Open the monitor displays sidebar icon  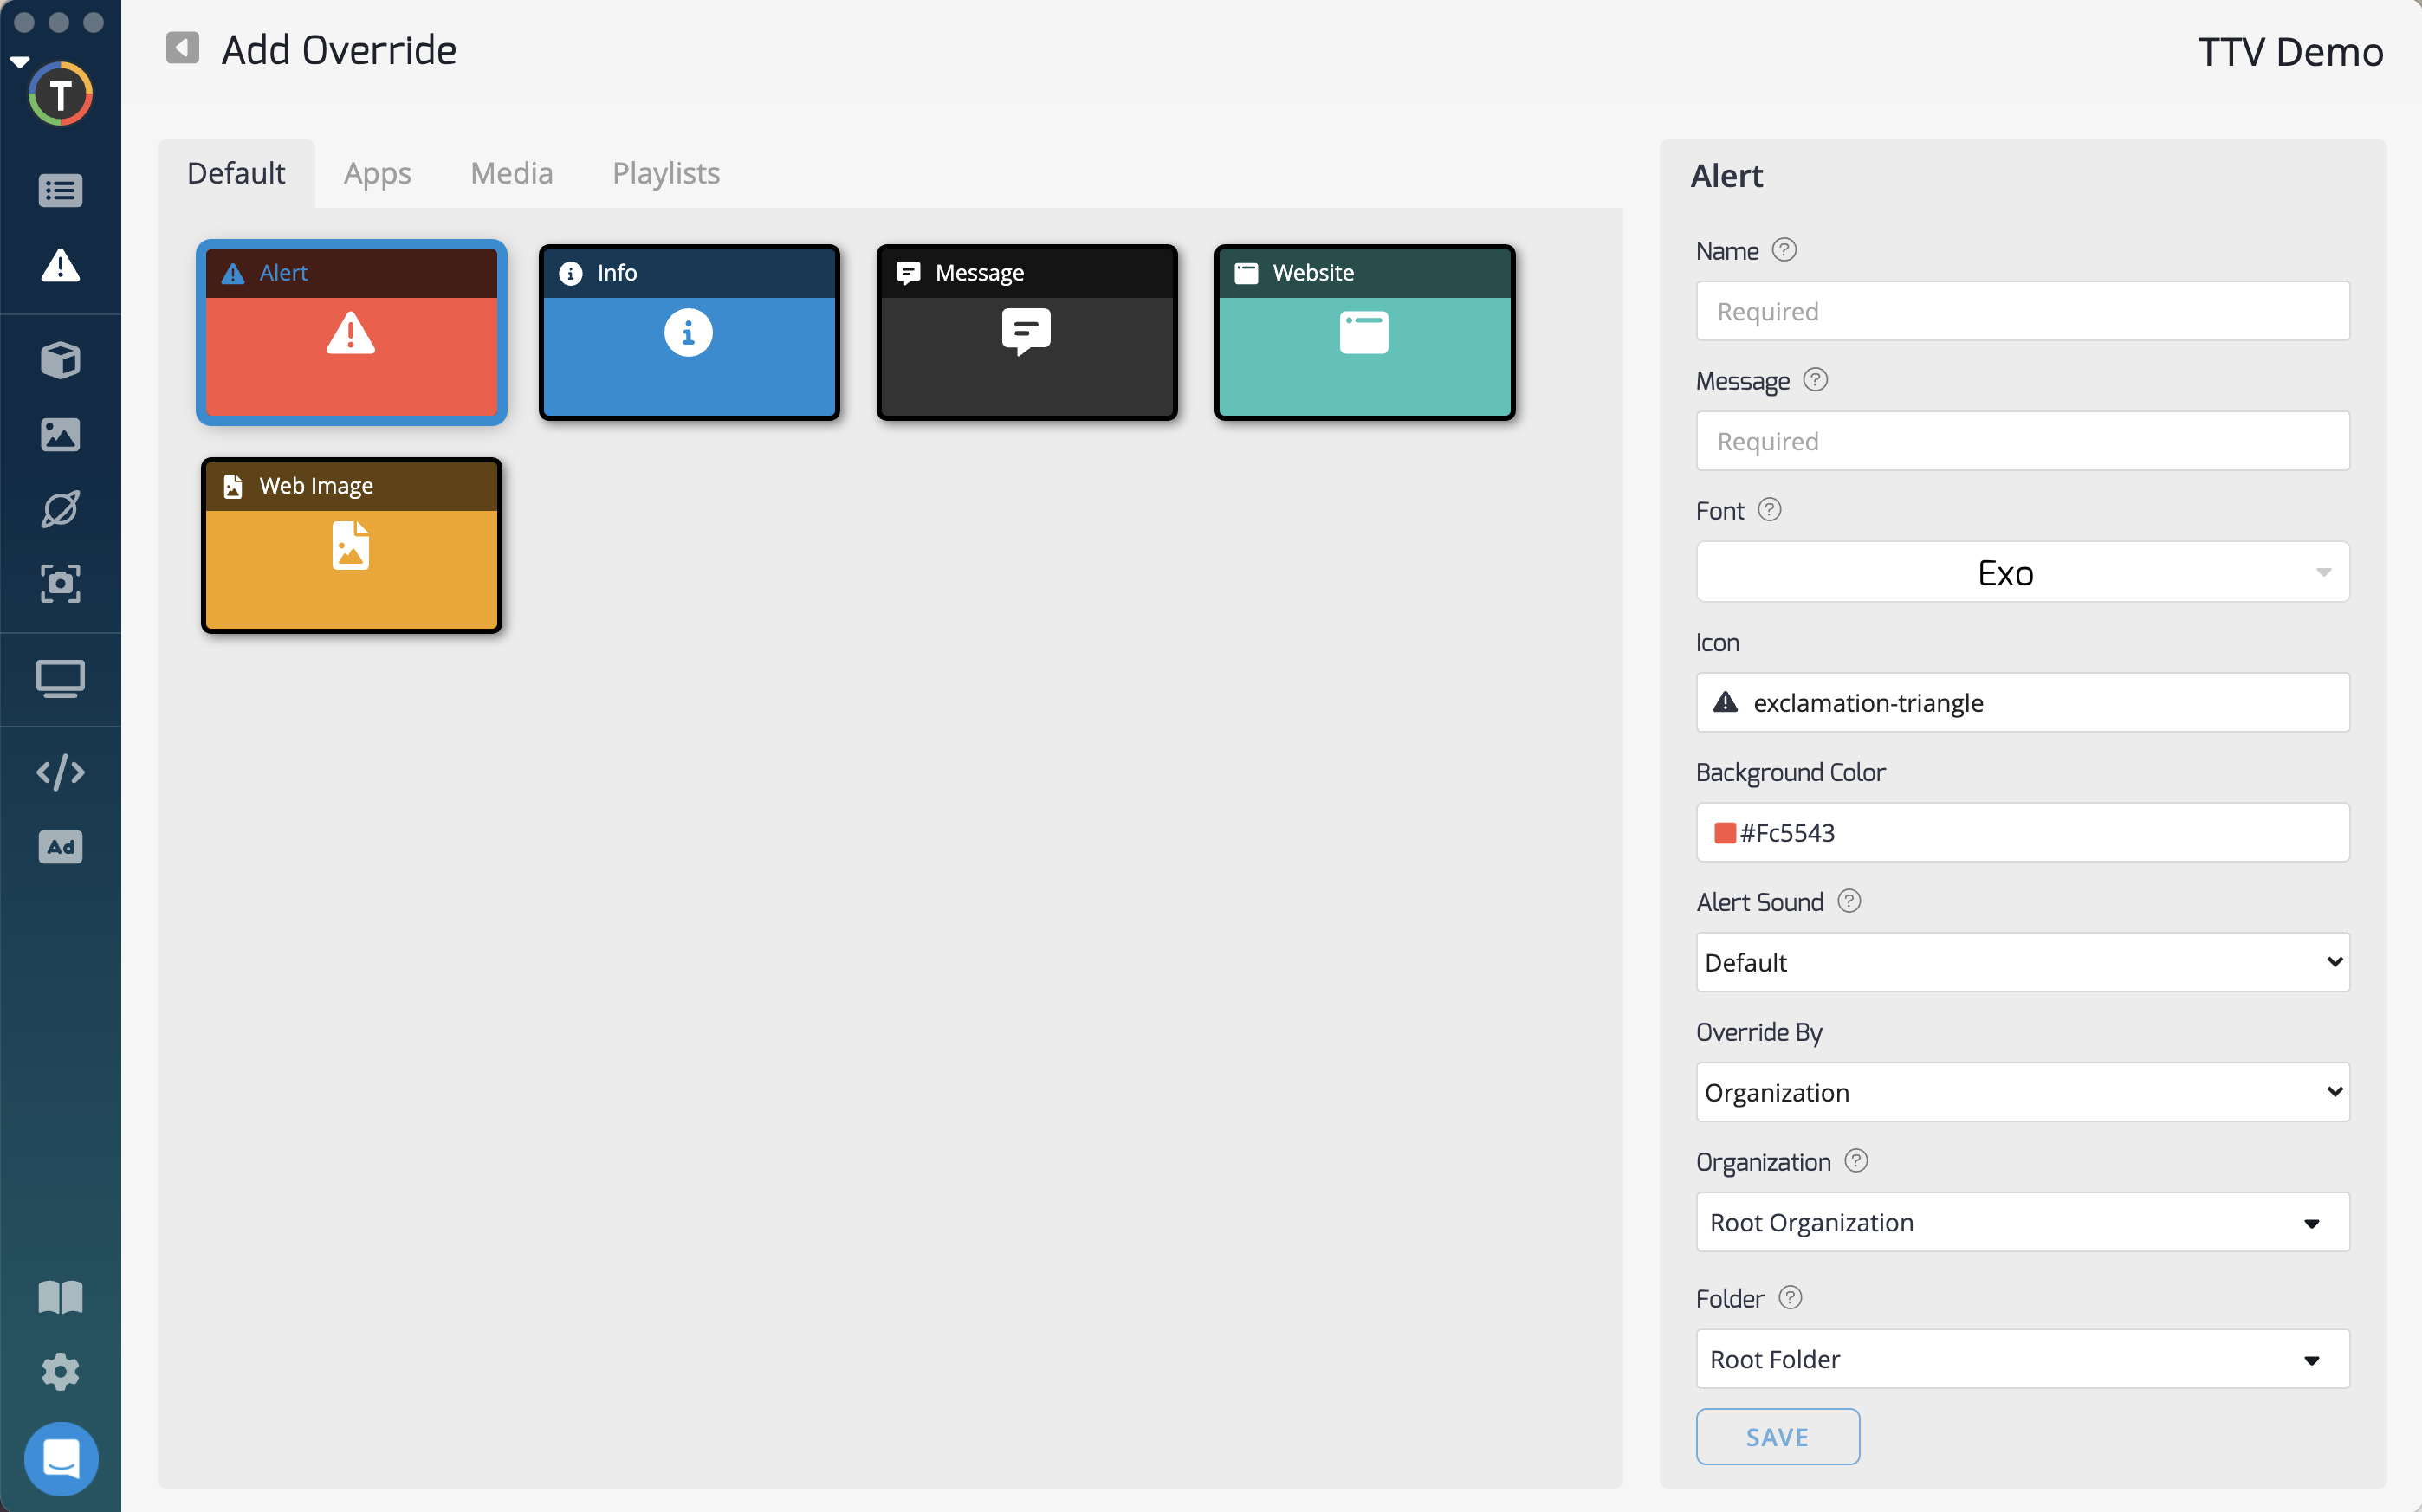(60, 679)
